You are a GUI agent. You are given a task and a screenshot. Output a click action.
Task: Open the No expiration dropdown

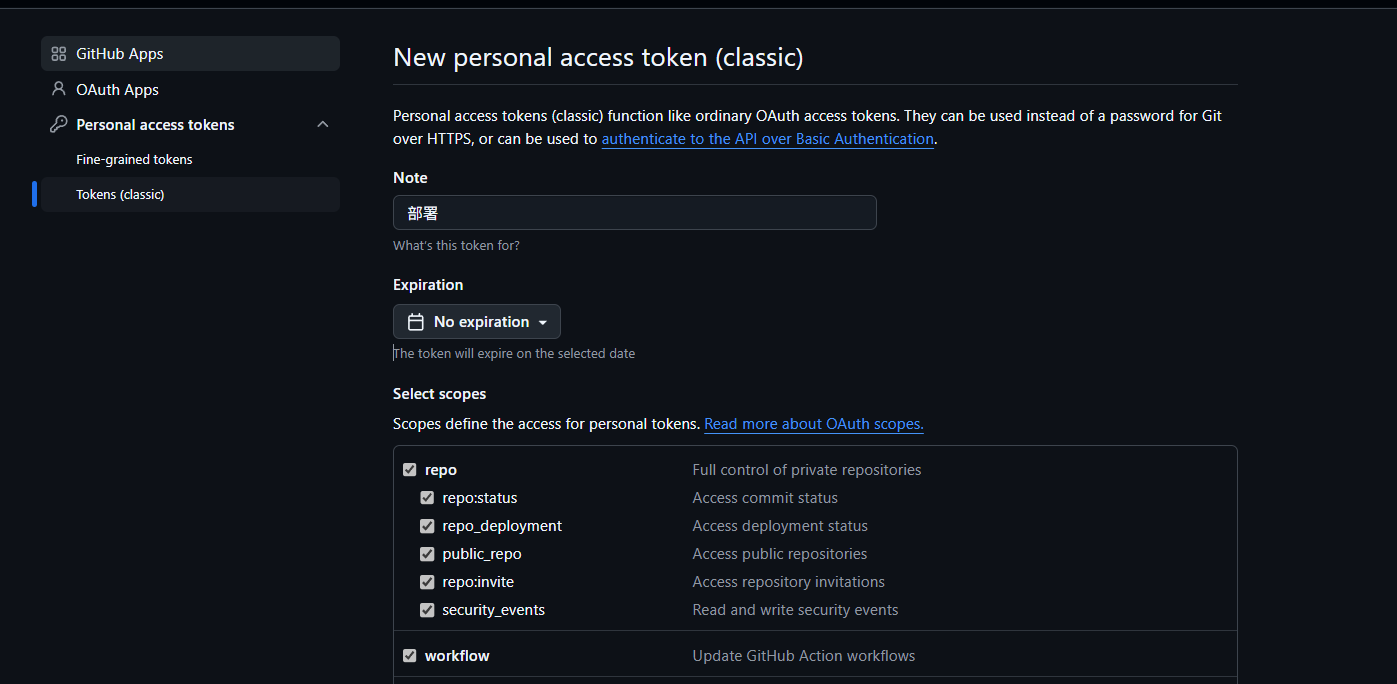(x=477, y=322)
